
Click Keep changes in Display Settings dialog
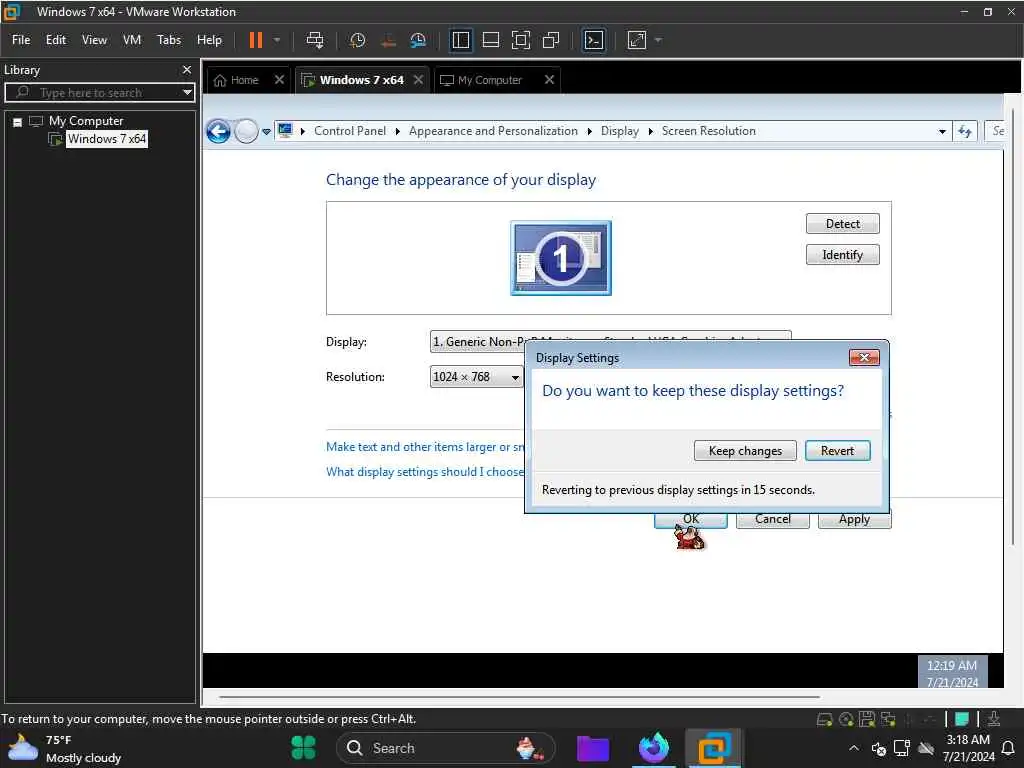(745, 451)
